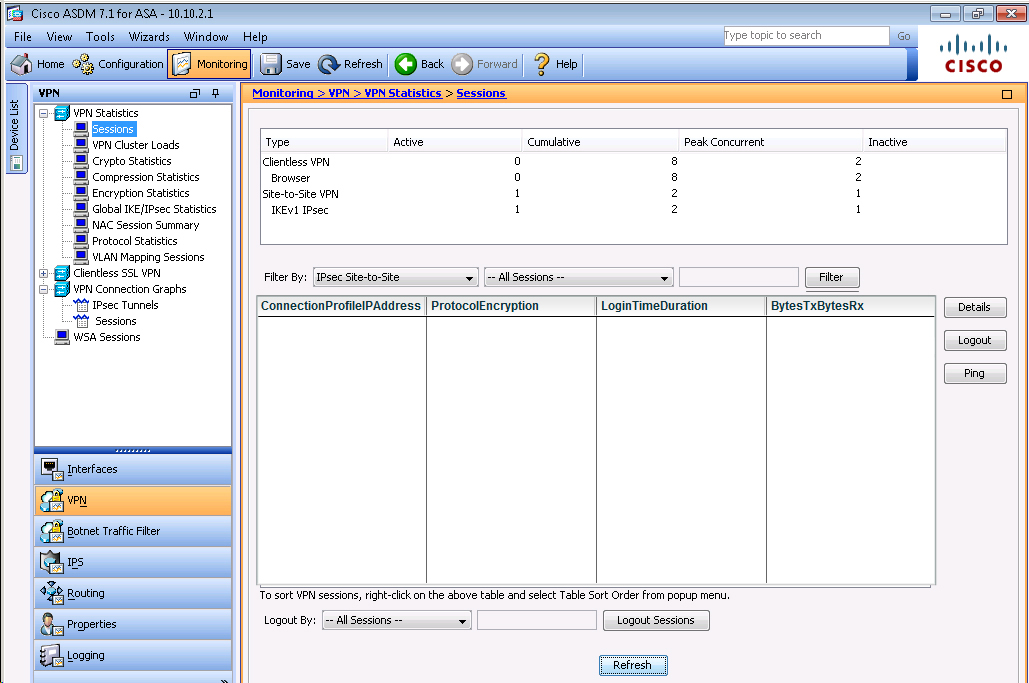Image resolution: width=1029 pixels, height=683 pixels.
Task: Open the Wizards menu
Action: [149, 37]
